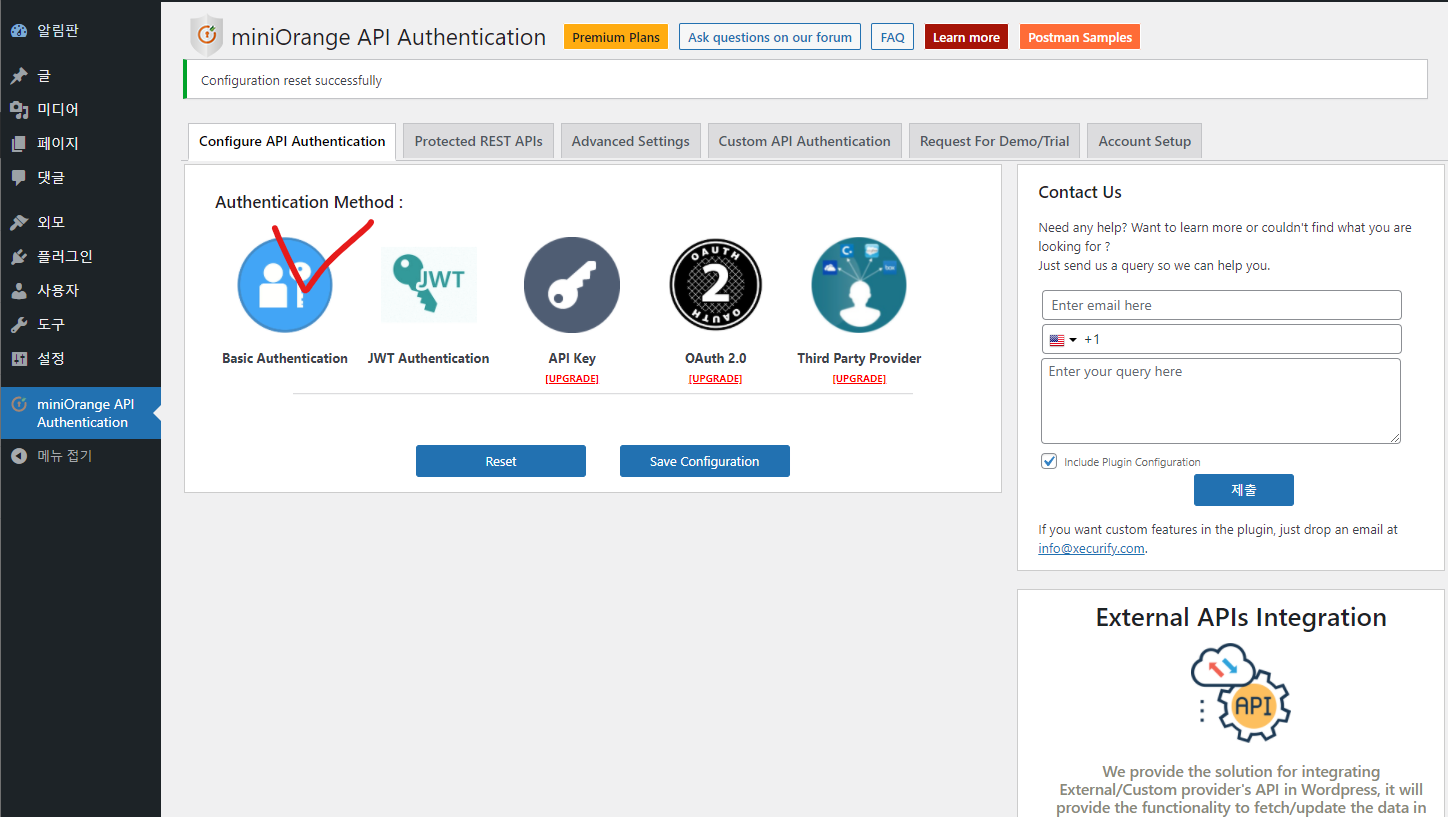Click the UPGRADE link under API Key
Viewport: 1448px width, 817px height.
pyautogui.click(x=572, y=379)
